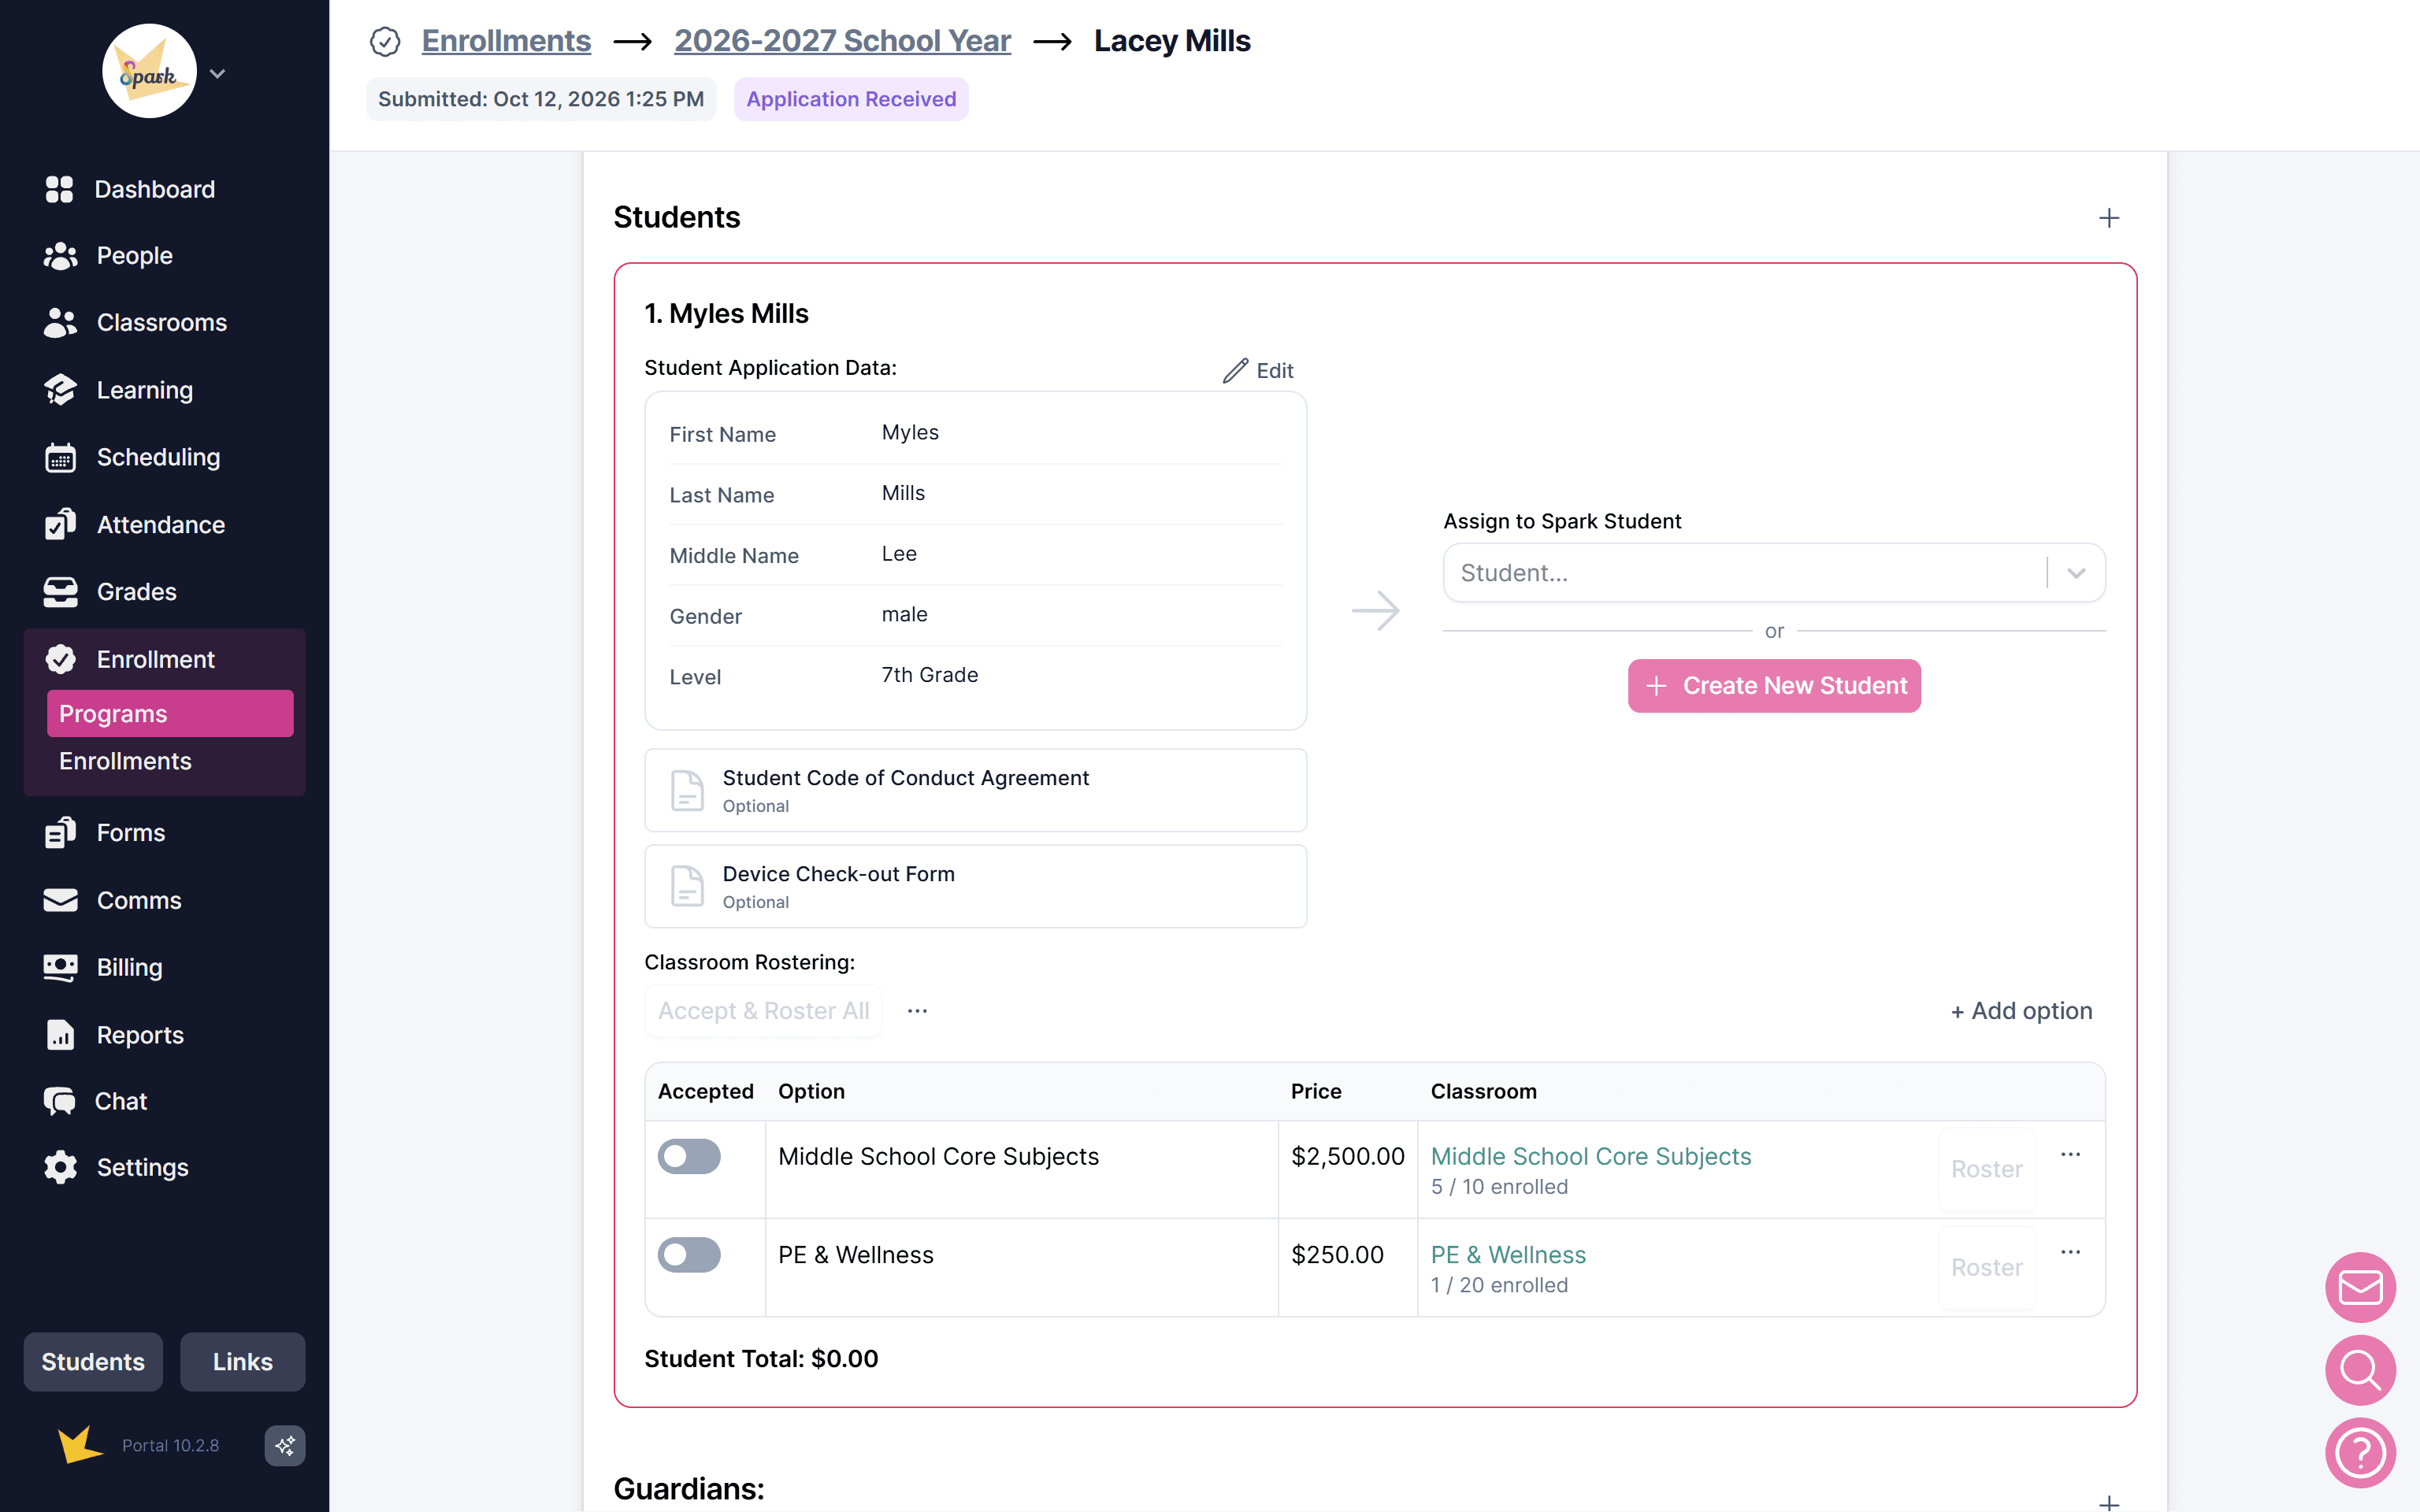This screenshot has width=2420, height=1512.
Task: Open PE & Wellness classroom link
Action: (x=1508, y=1254)
